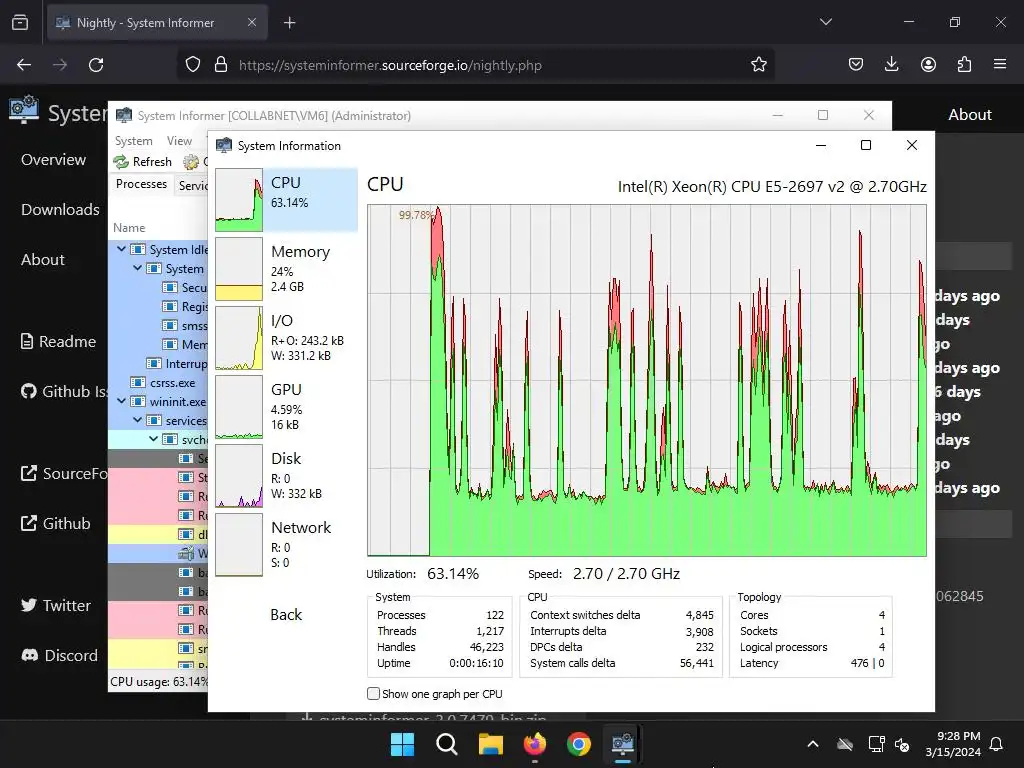Collapse the wininit.exe tree node
The image size is (1024, 768).
coord(121,401)
